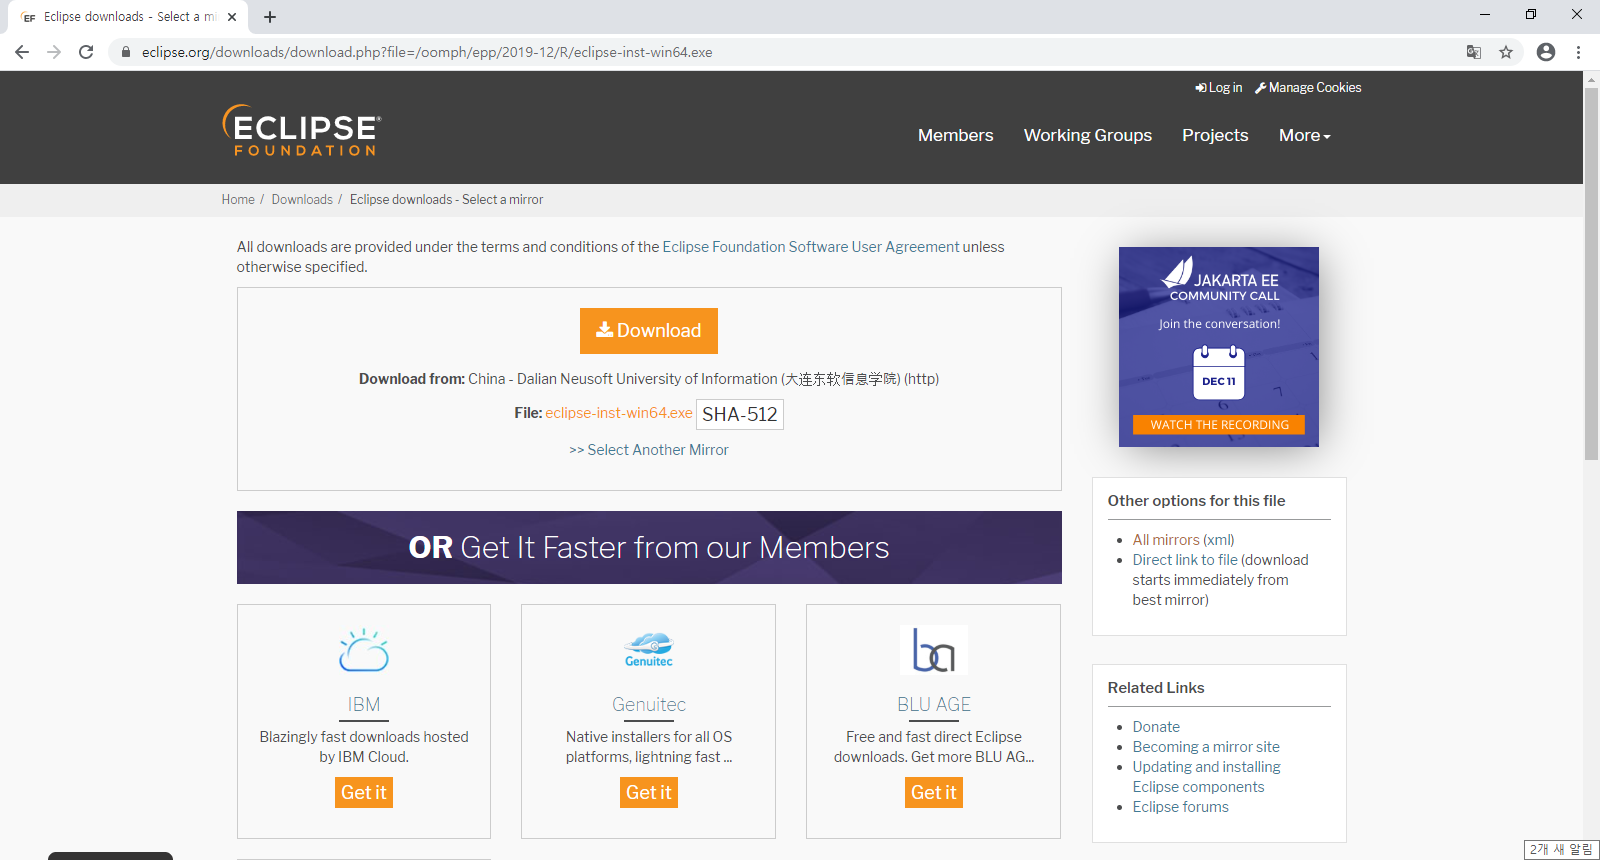Click the WATCH THE RECORDING button
Viewport: 1600px width, 860px height.
[1219, 425]
